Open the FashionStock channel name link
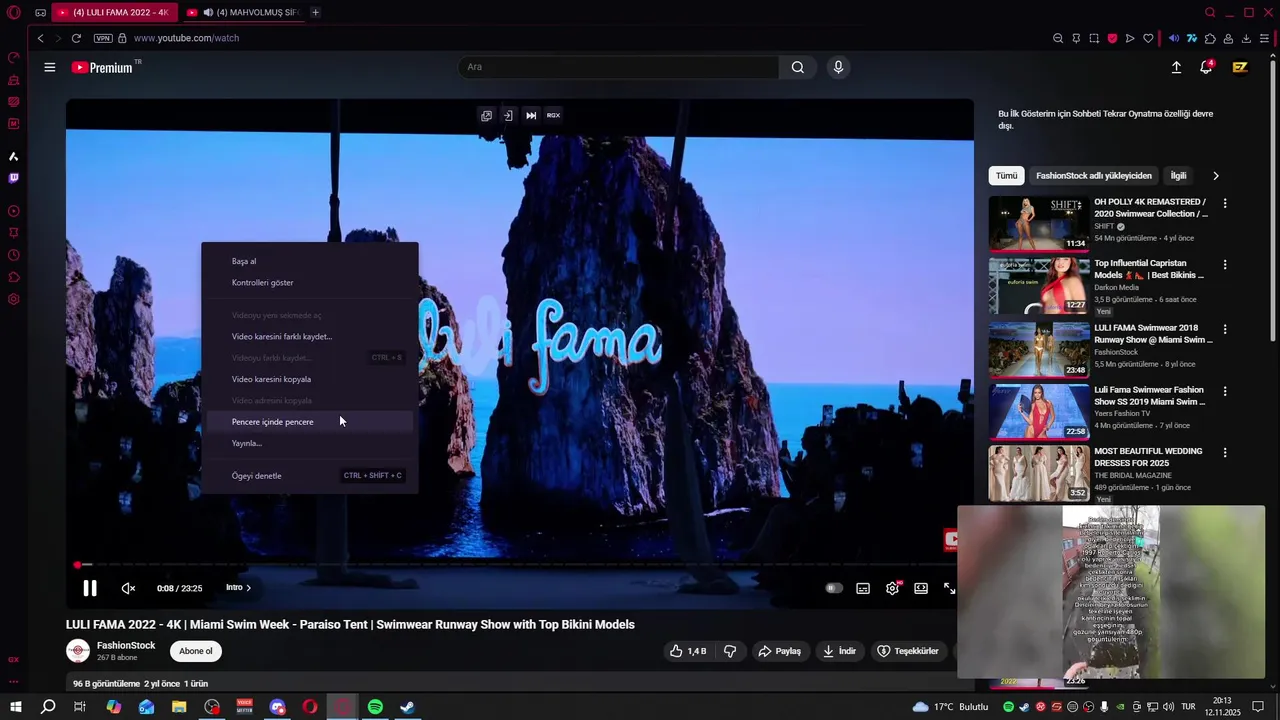Screen dimensions: 1280x720 click(x=126, y=645)
